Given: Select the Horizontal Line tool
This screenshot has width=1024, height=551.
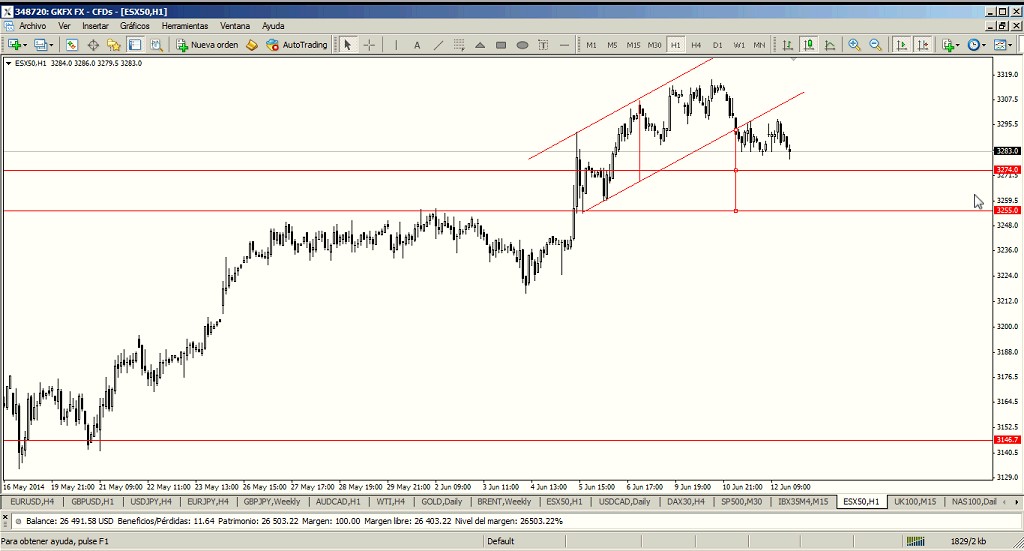Looking at the screenshot, I should click(x=564, y=44).
